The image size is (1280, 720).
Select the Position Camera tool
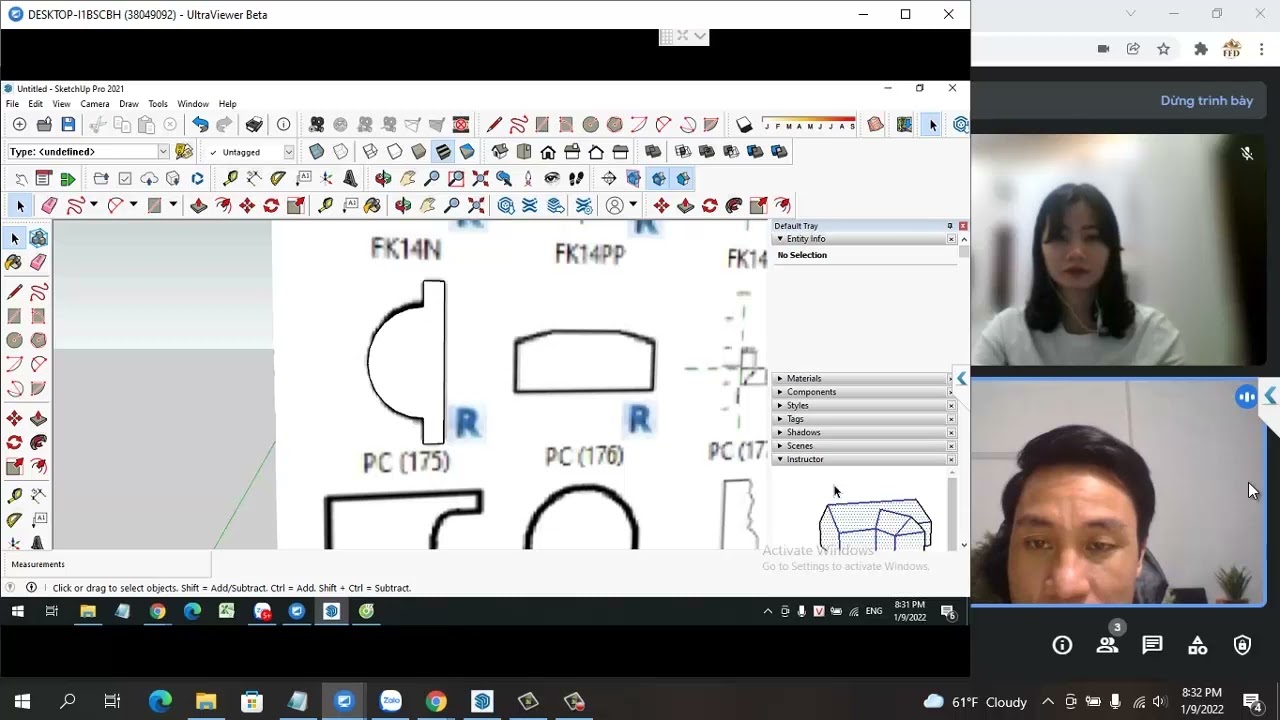click(528, 179)
